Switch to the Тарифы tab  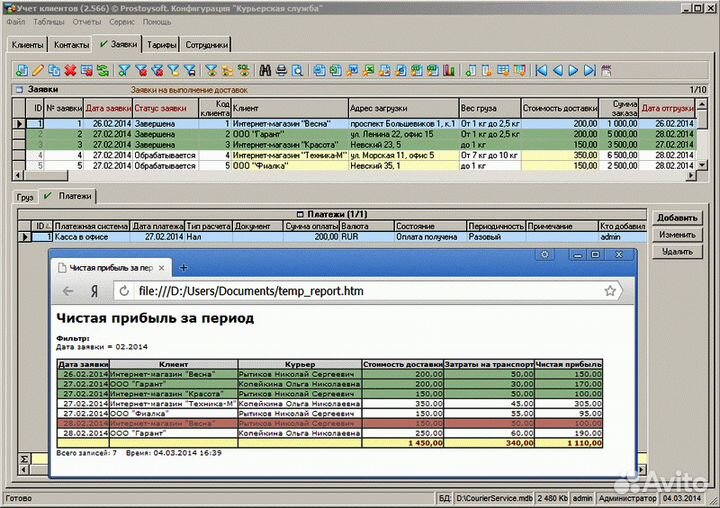coord(162,45)
